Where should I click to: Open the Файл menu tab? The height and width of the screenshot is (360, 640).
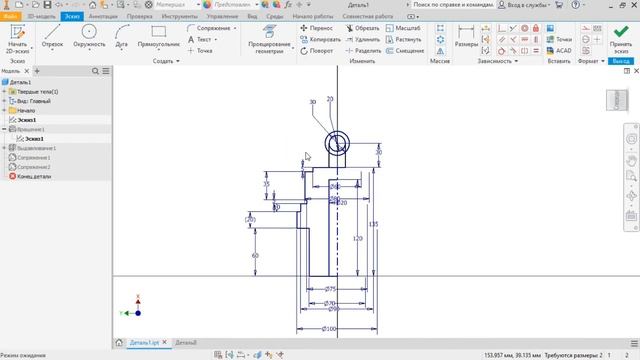click(10, 16)
